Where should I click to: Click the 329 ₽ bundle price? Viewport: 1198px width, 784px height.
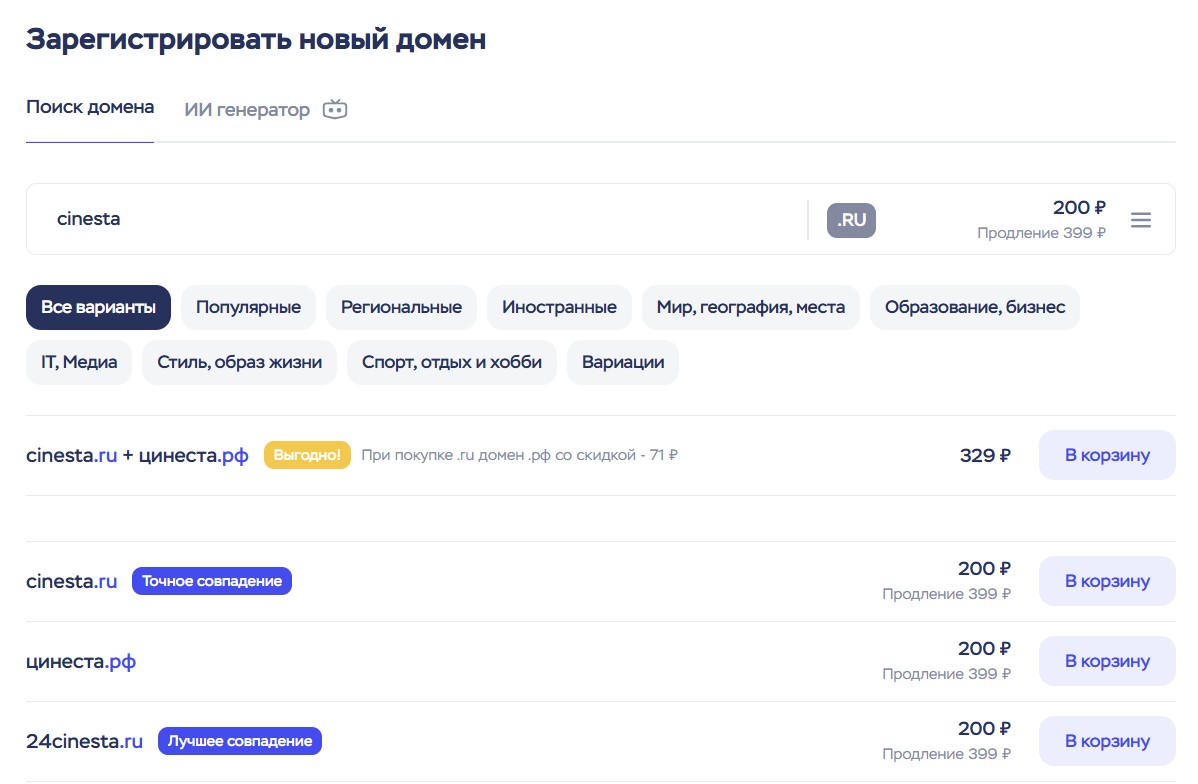pos(986,455)
